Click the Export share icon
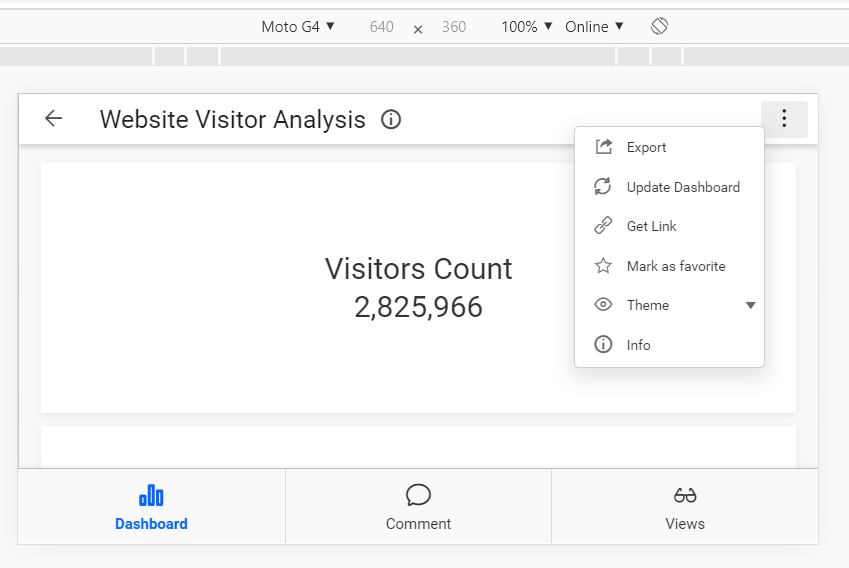This screenshot has width=849, height=568. coord(603,147)
